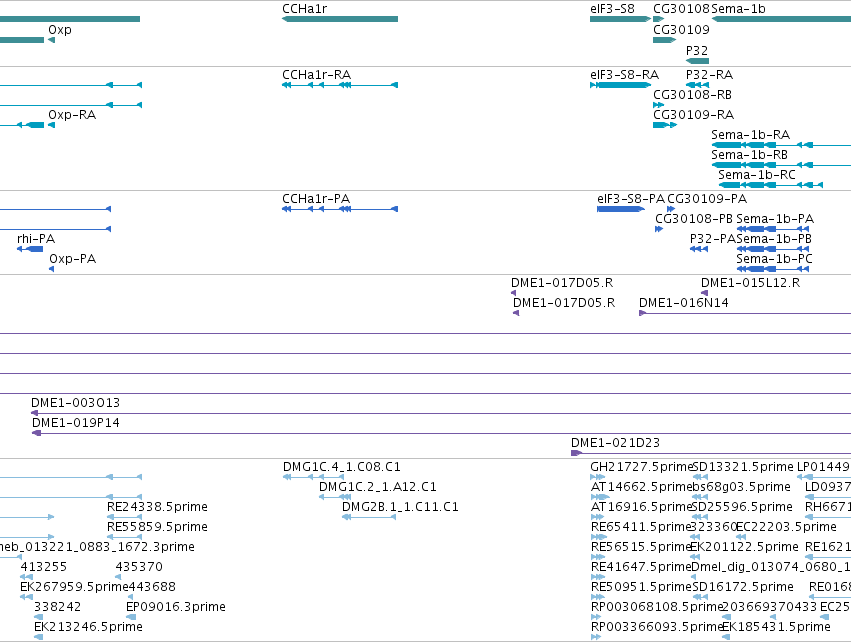Viewport: 851px width, 642px height.
Task: Click the bs68g03.5prime EST label
Action: pos(741,487)
